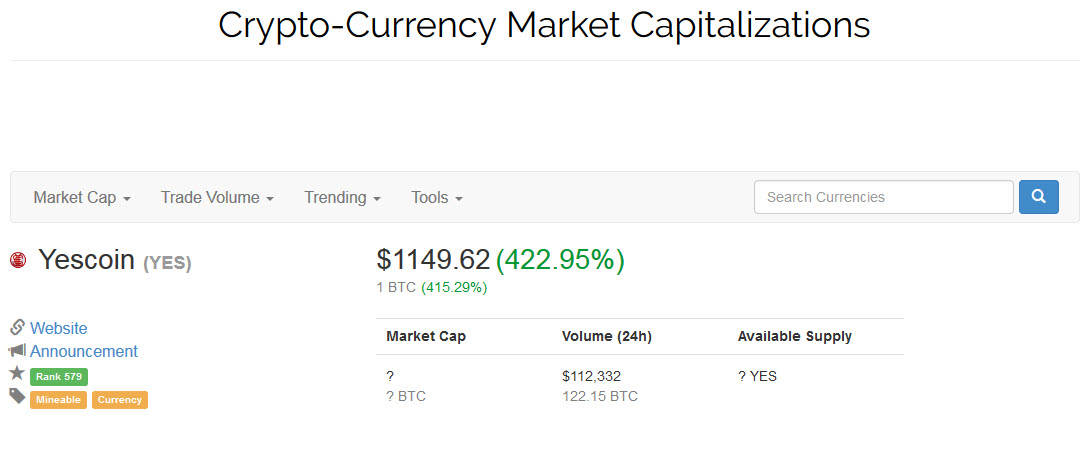
Task: Open the Market Cap dropdown menu
Action: tap(82, 197)
